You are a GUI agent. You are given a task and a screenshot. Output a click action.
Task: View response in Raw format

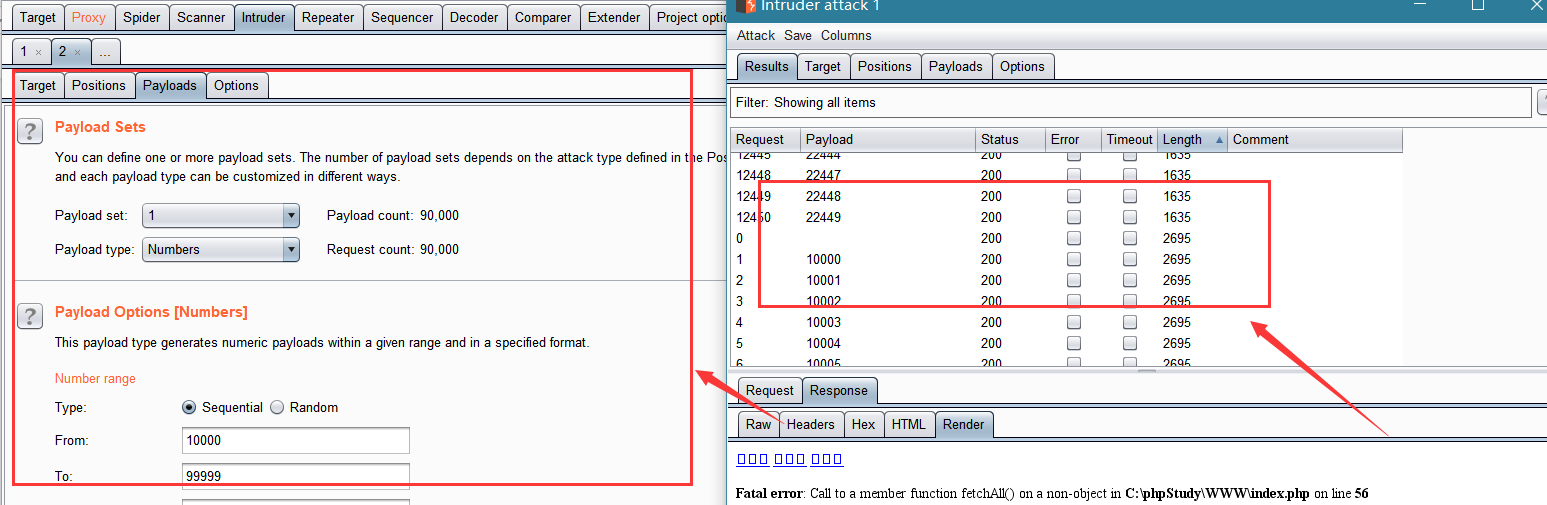[x=759, y=424]
